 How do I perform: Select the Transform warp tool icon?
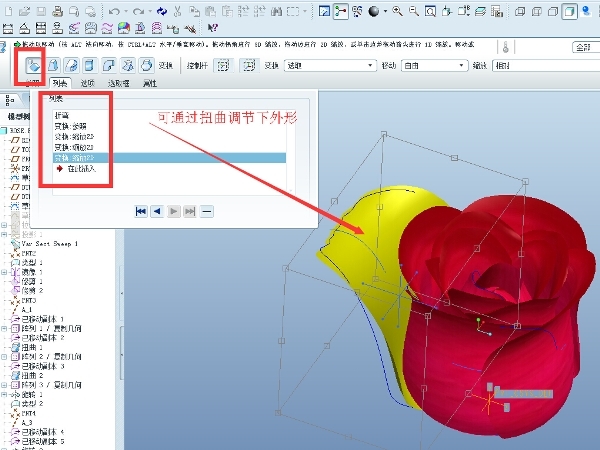pos(33,65)
